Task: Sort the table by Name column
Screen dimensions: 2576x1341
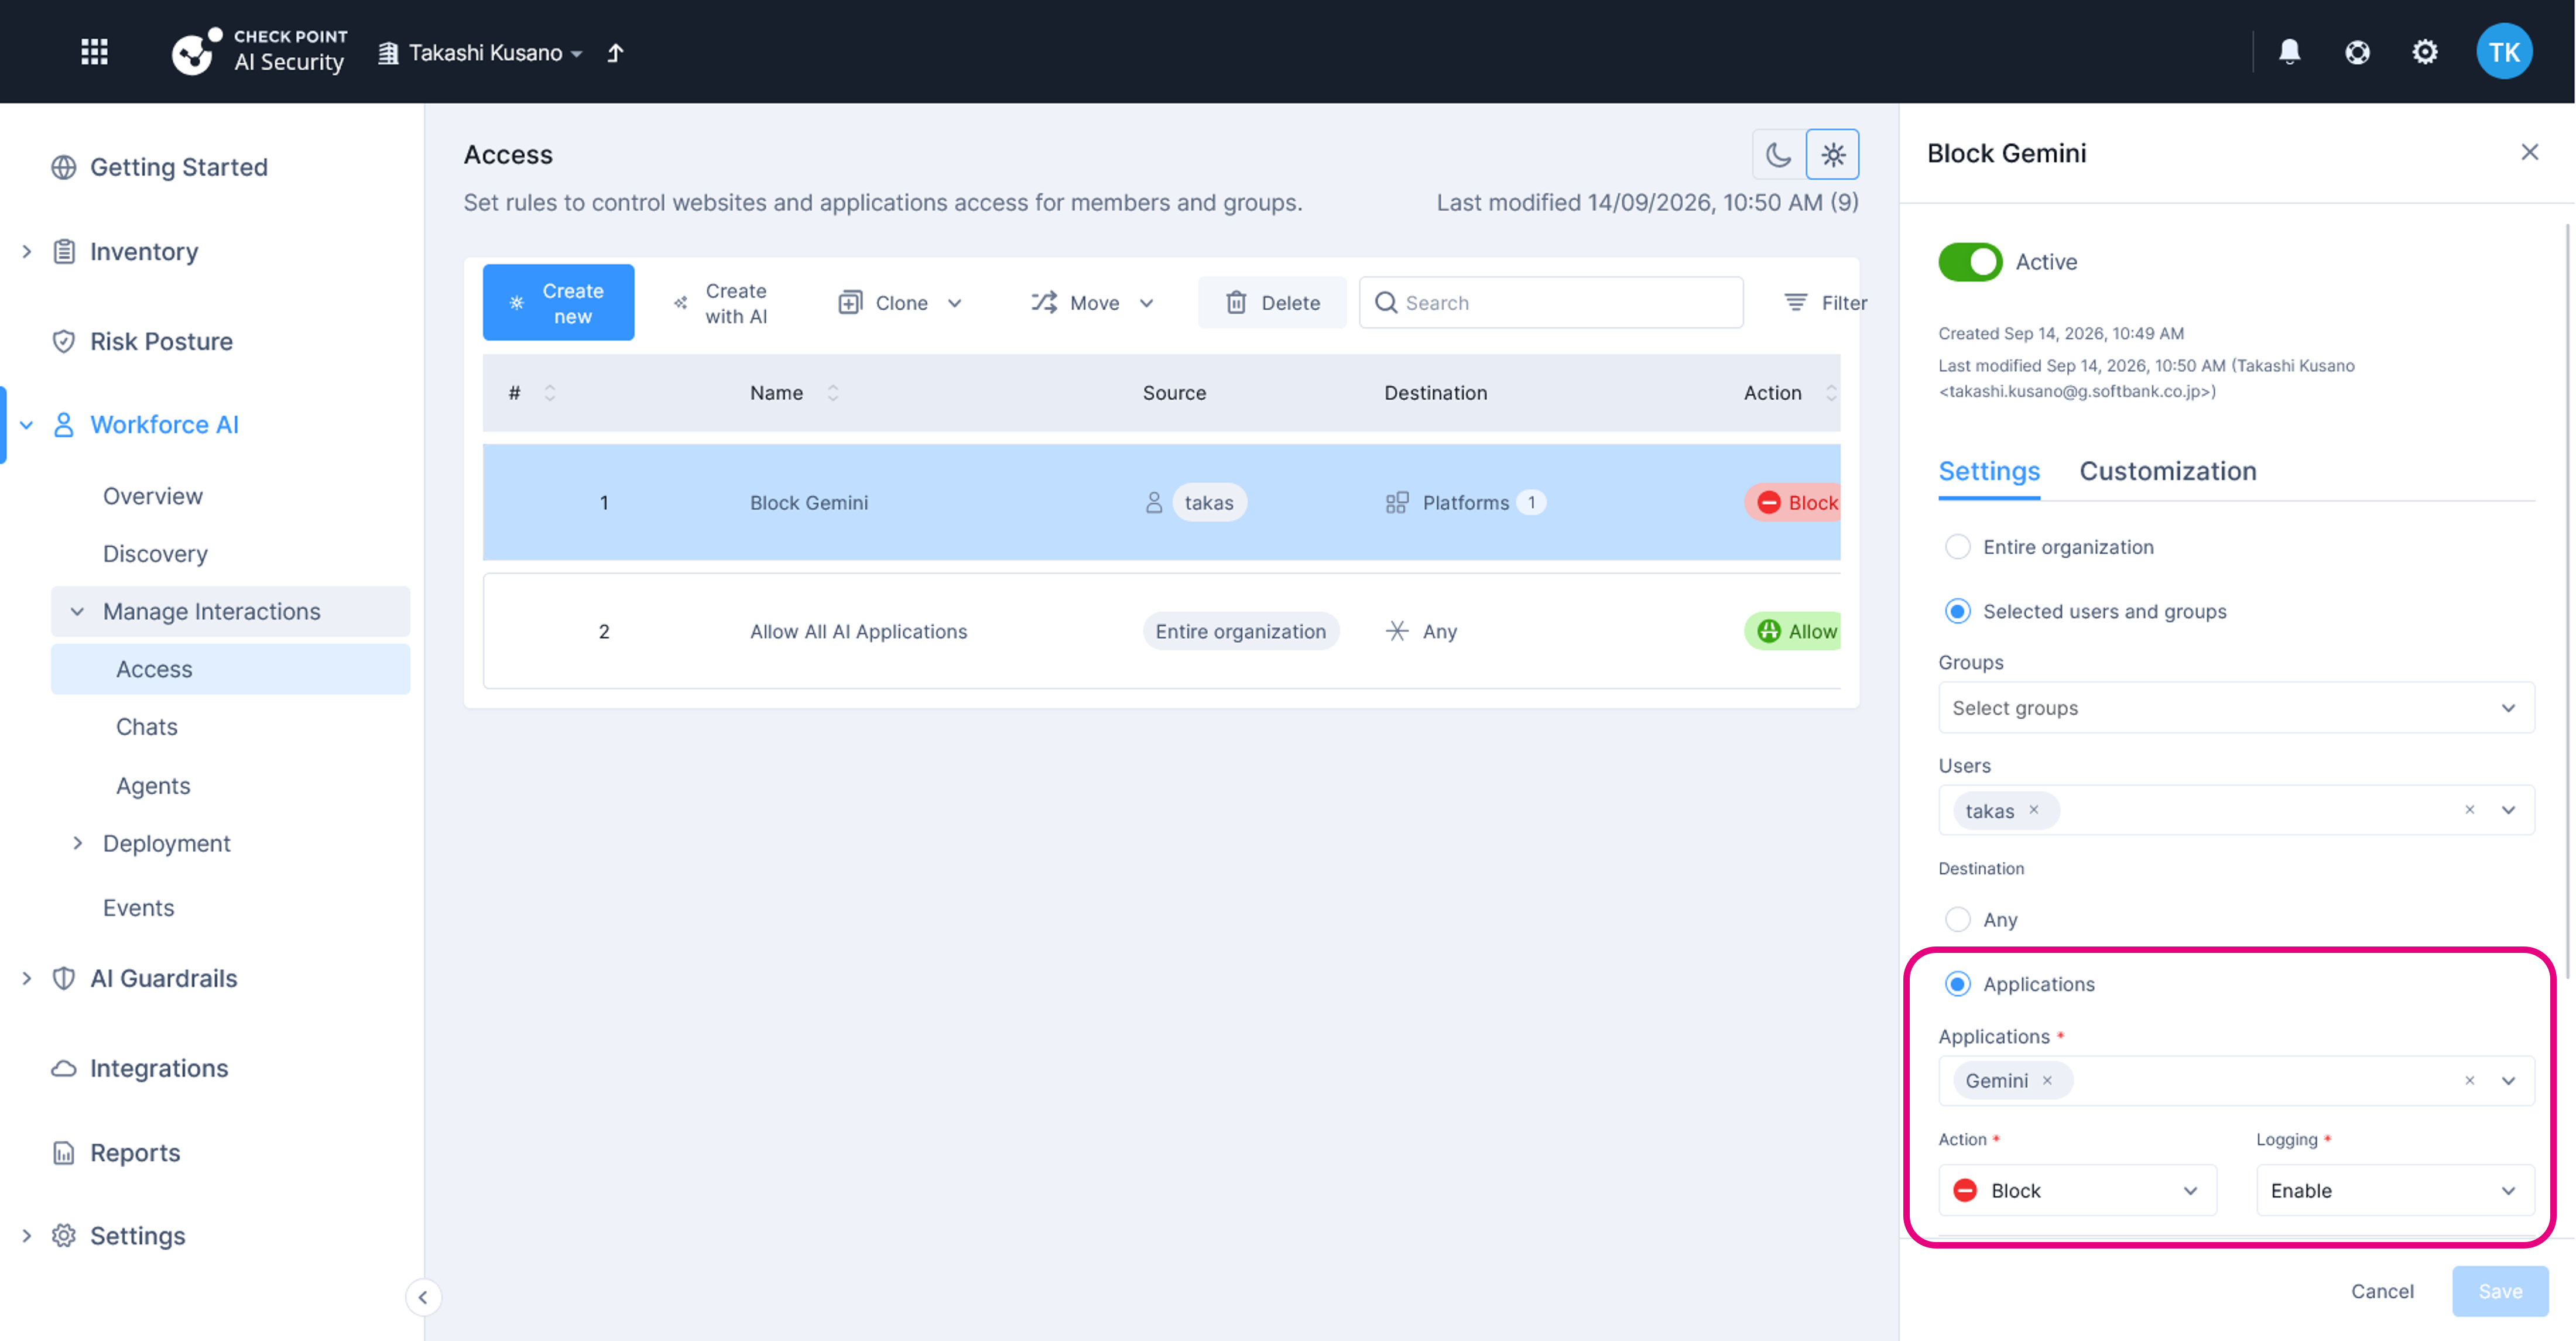Action: (833, 393)
